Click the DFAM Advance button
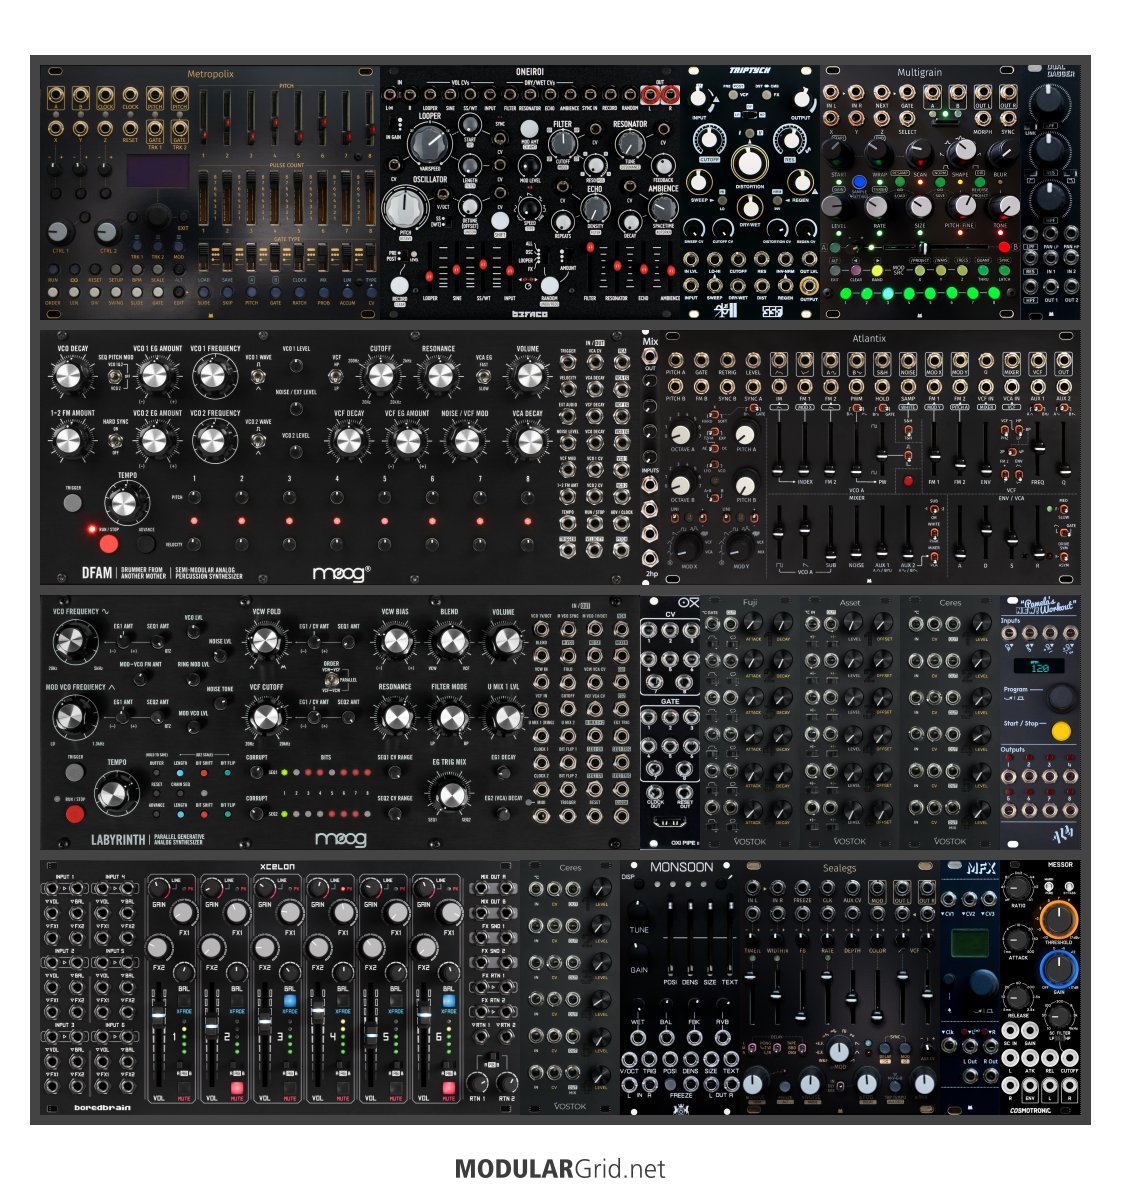The height and width of the screenshot is (1190, 1121). pos(146,543)
